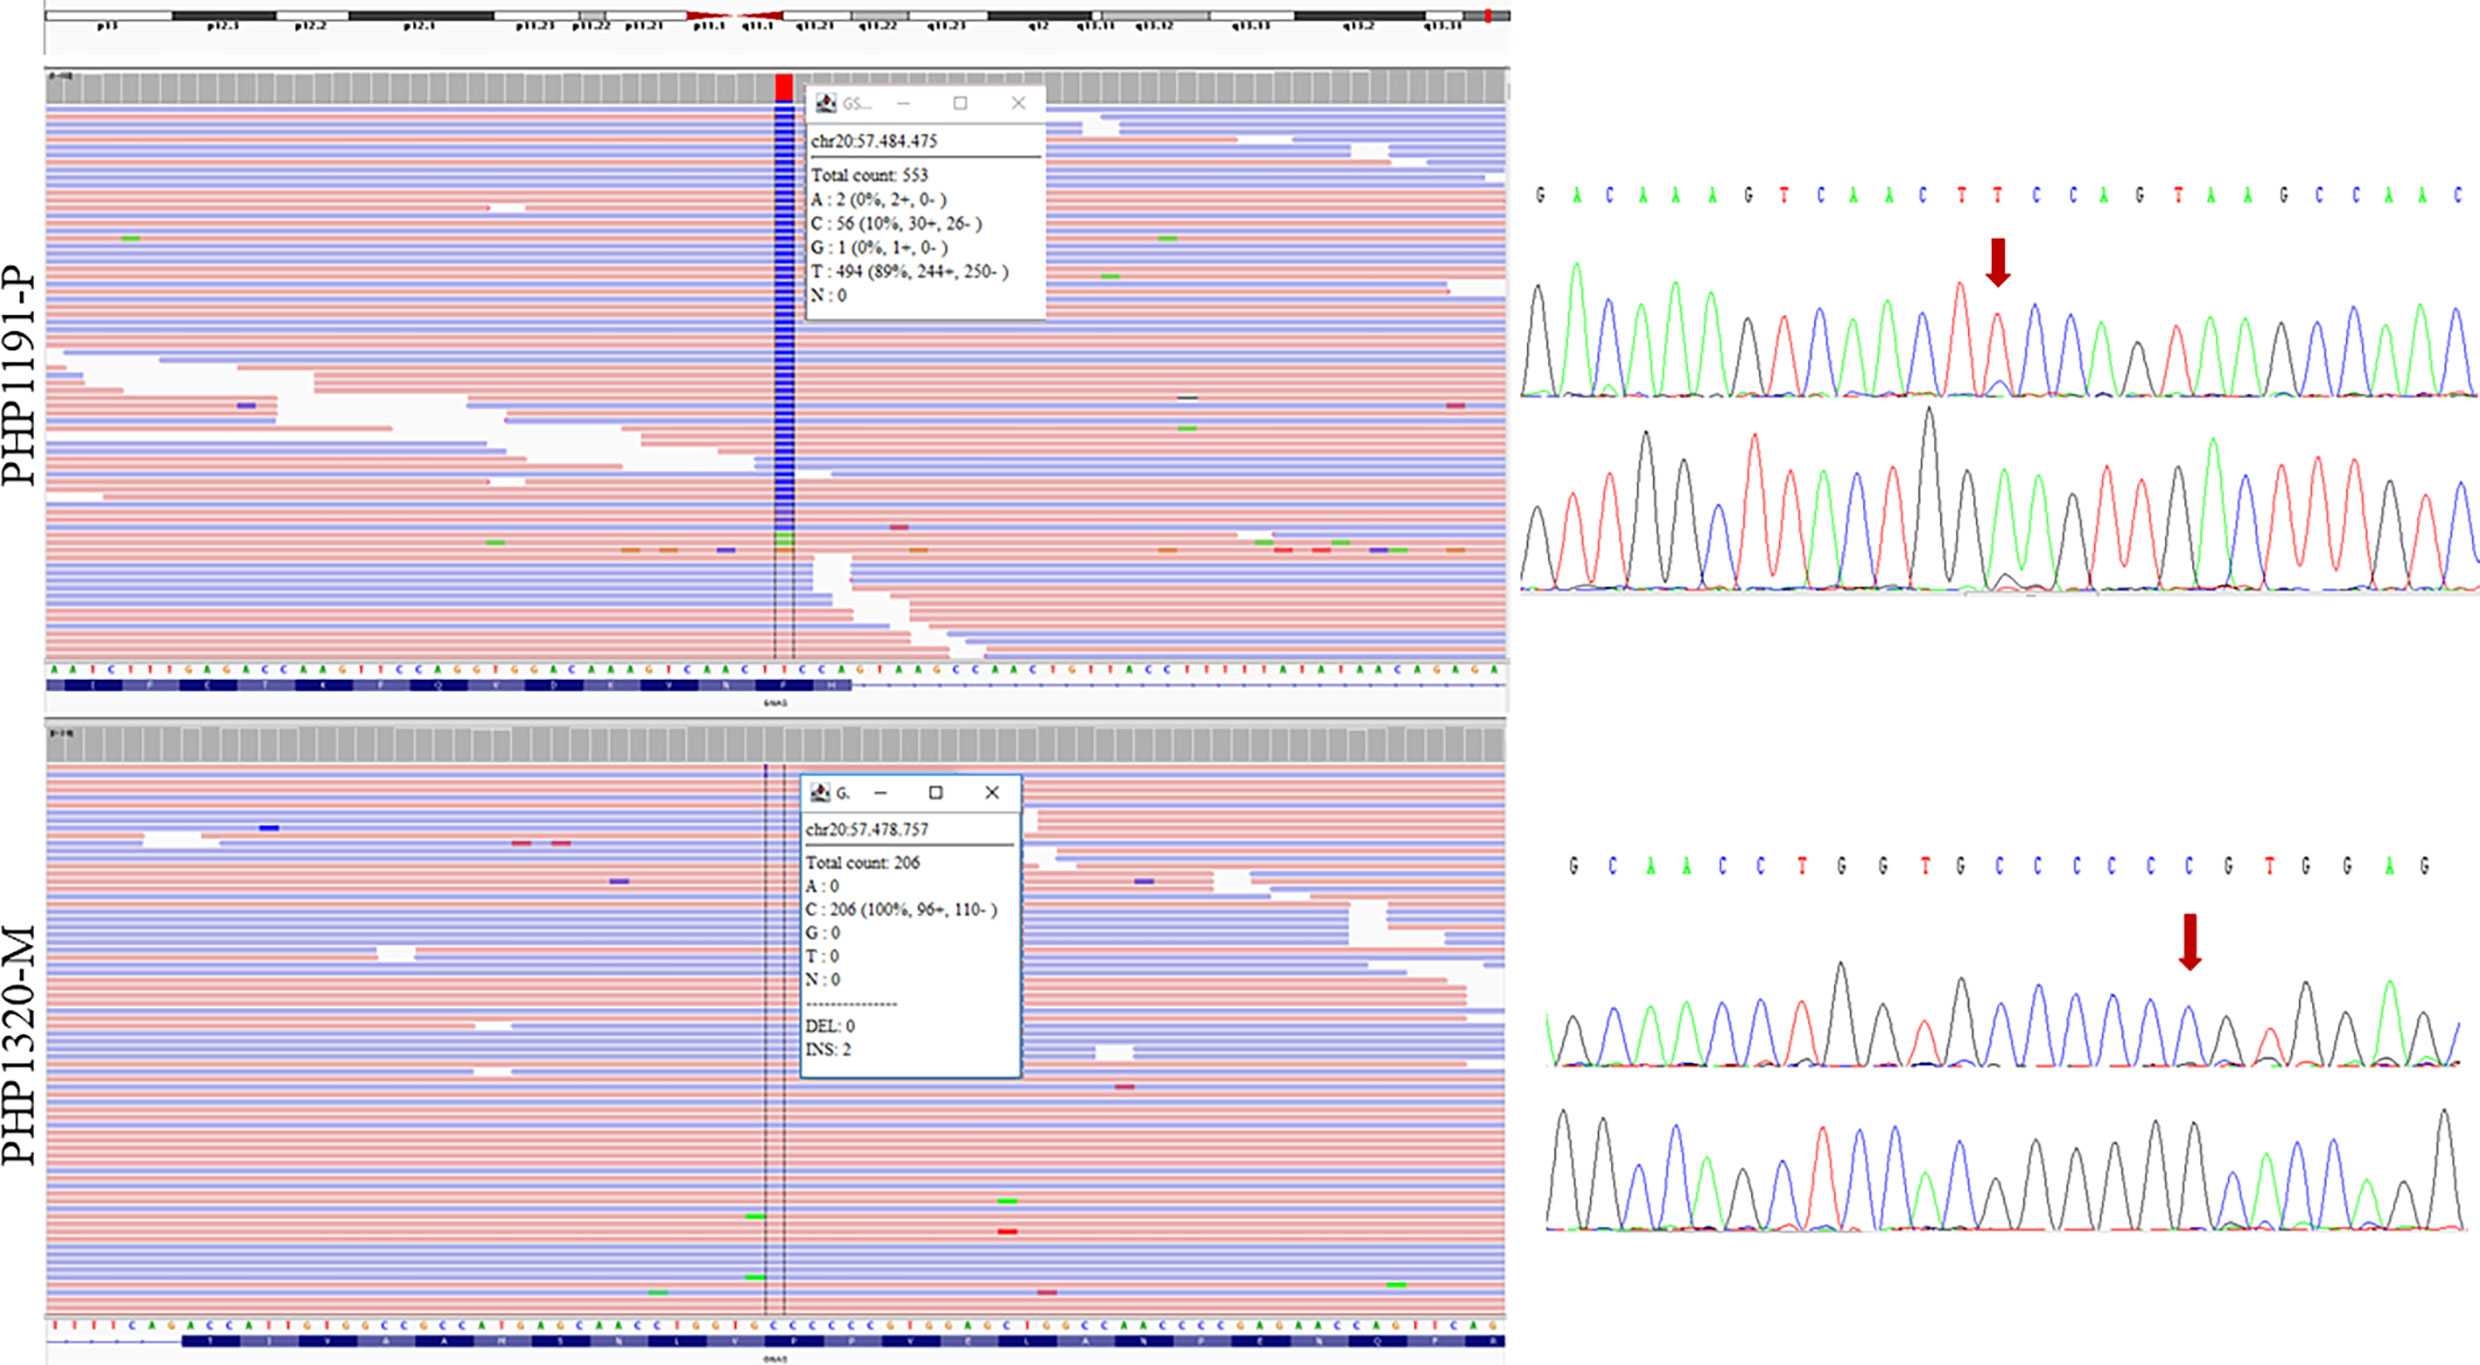Select the 'A : 2 (0%, 2+, 0- )' line
The width and height of the screenshot is (2480, 1365).
point(879,199)
